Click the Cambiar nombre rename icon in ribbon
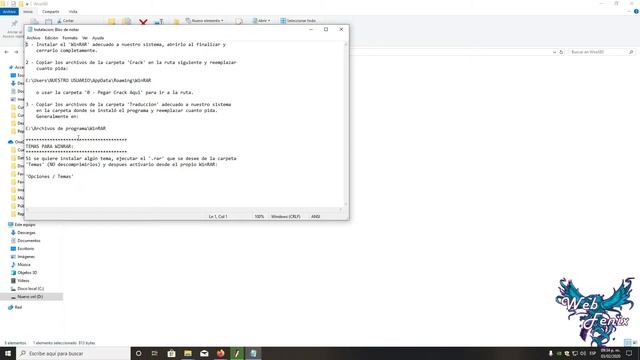The height and width of the screenshot is (360, 640). pos(159,21)
